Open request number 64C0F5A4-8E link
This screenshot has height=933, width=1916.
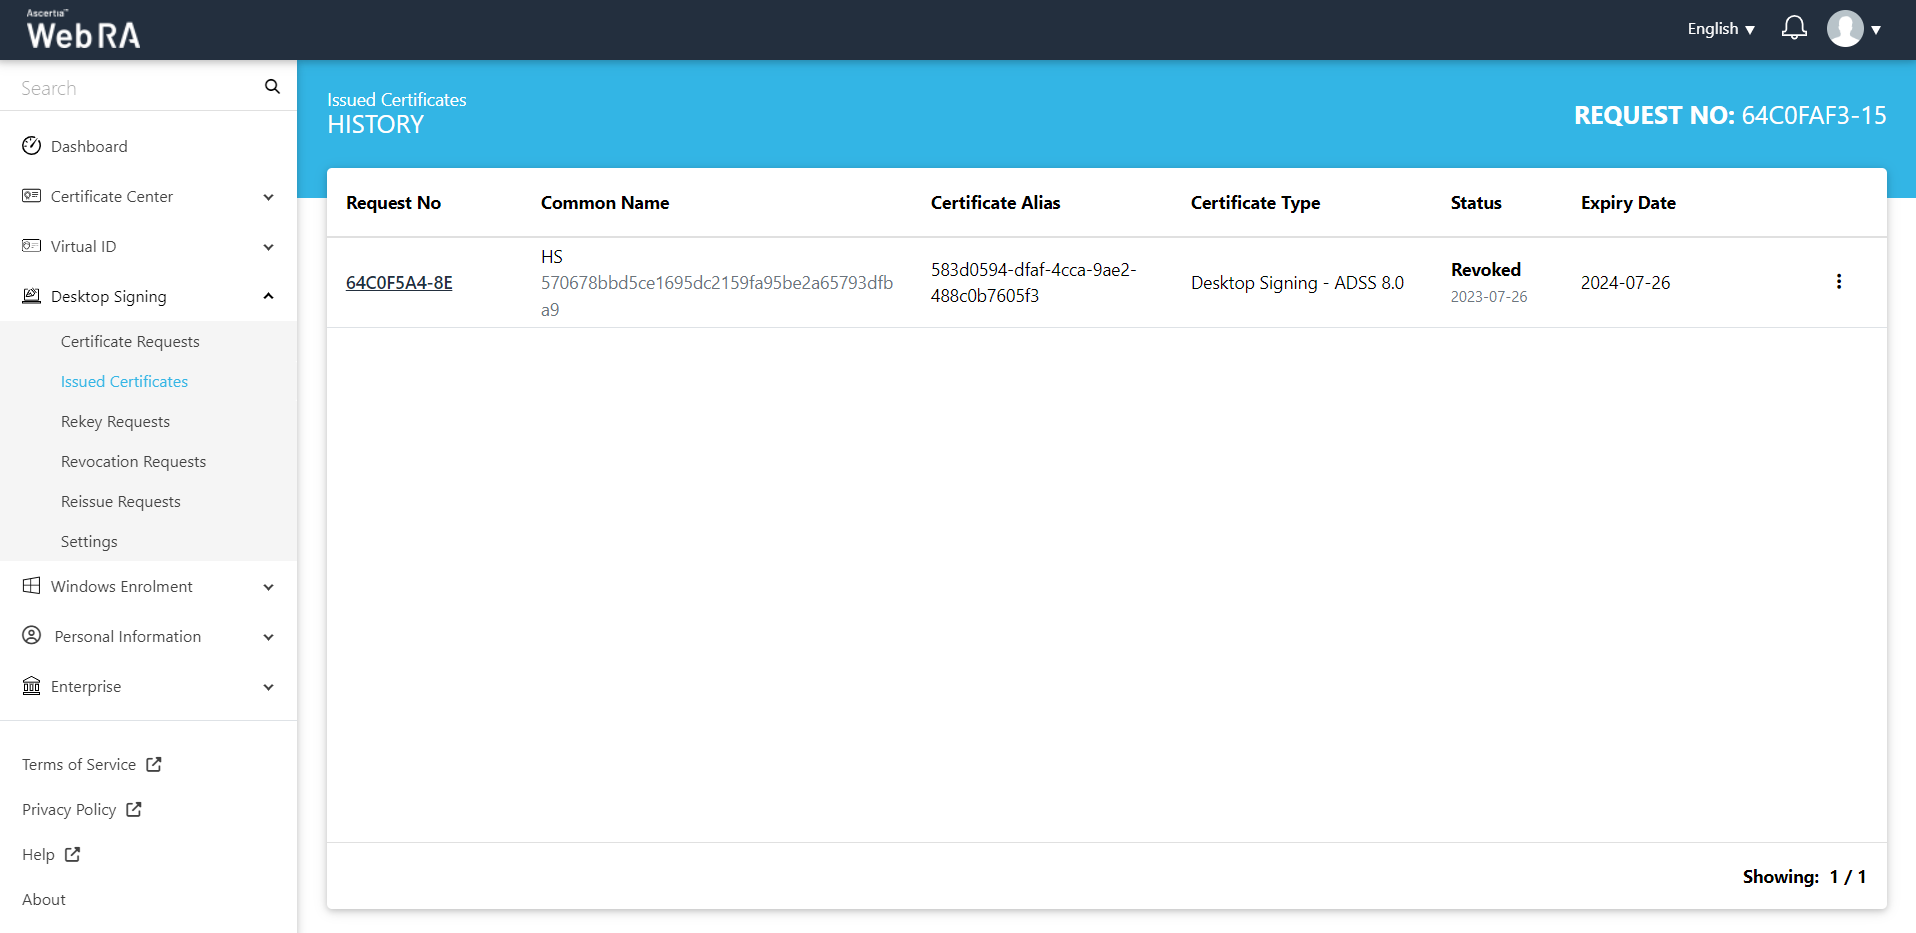tap(399, 283)
